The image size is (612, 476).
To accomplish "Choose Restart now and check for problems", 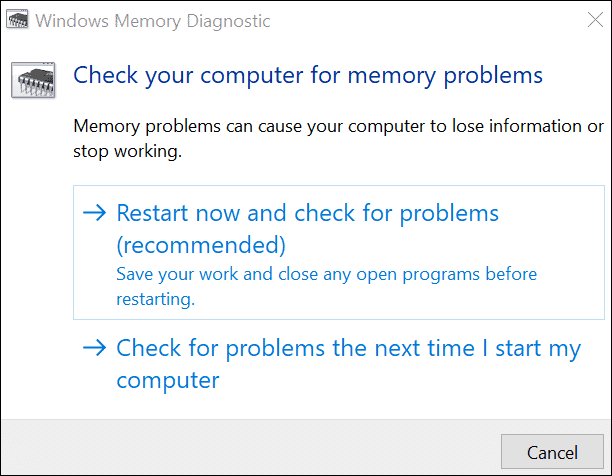I will (x=307, y=213).
